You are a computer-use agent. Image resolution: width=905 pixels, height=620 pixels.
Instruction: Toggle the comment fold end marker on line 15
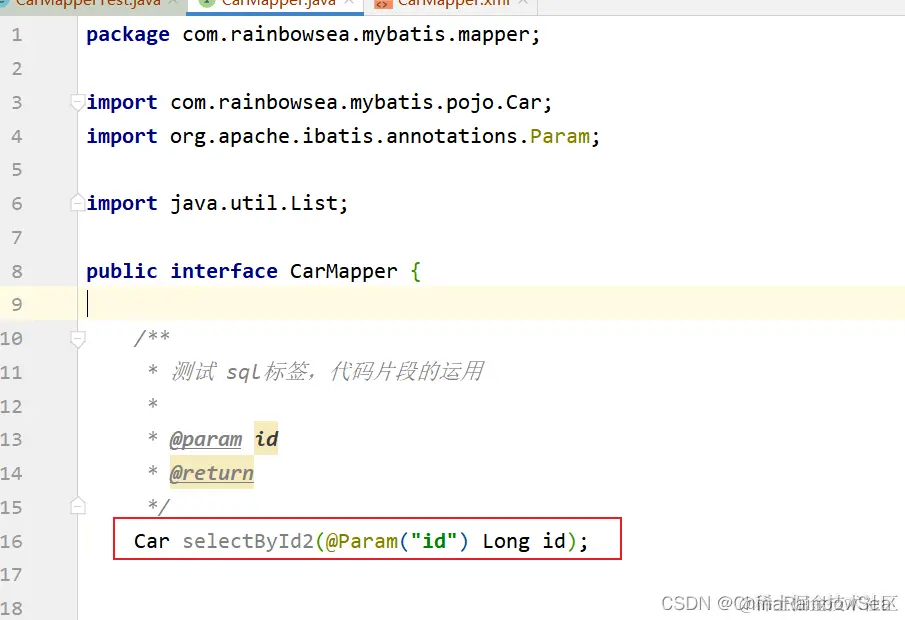click(77, 507)
